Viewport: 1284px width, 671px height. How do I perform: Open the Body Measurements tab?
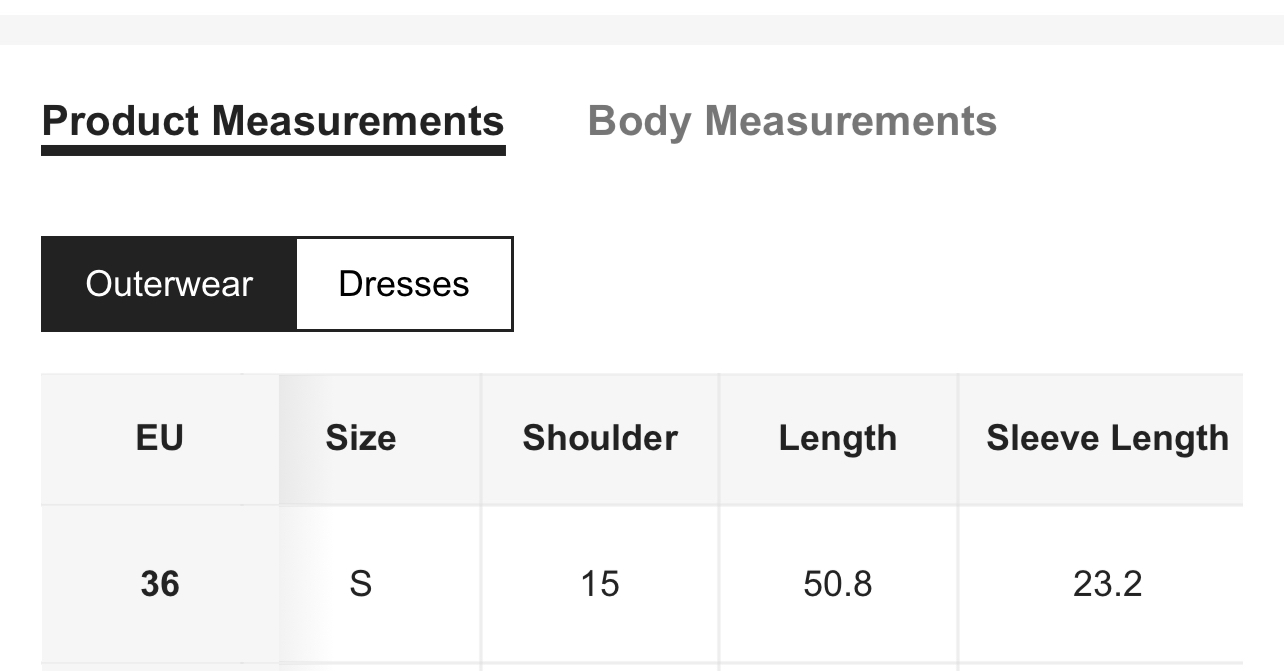[x=792, y=121]
